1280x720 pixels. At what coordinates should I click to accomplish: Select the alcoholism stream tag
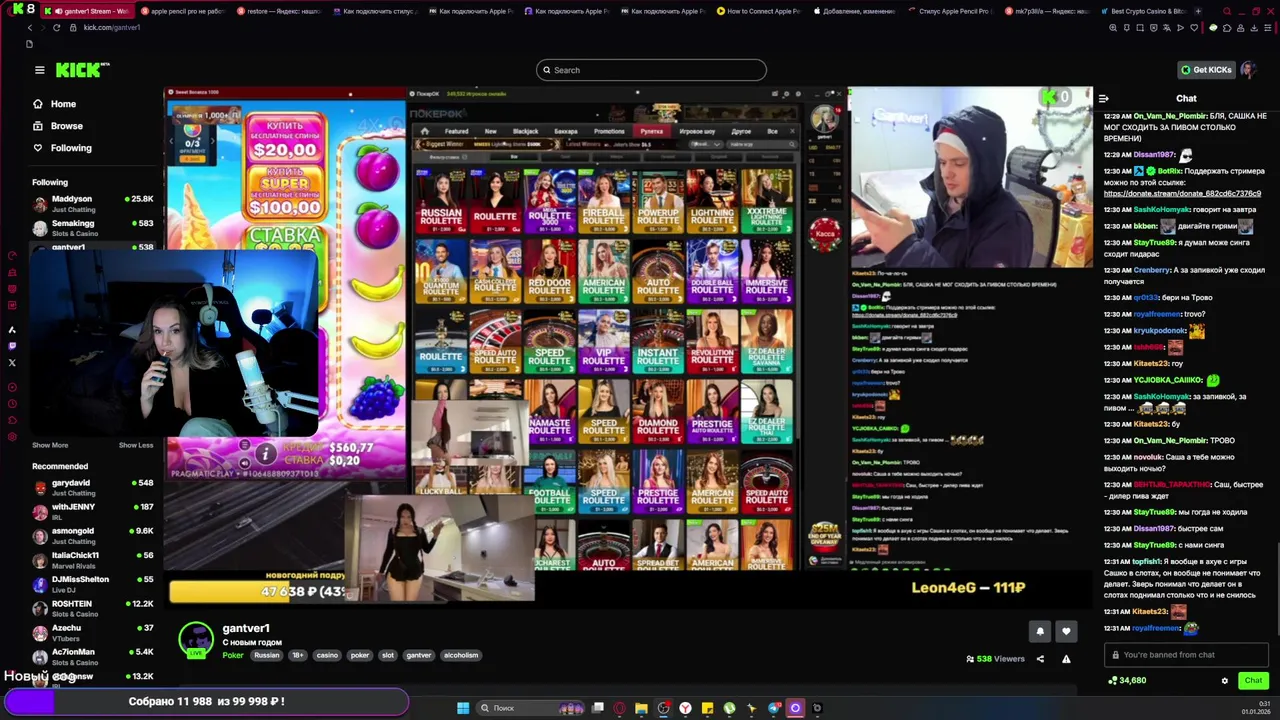[461, 655]
